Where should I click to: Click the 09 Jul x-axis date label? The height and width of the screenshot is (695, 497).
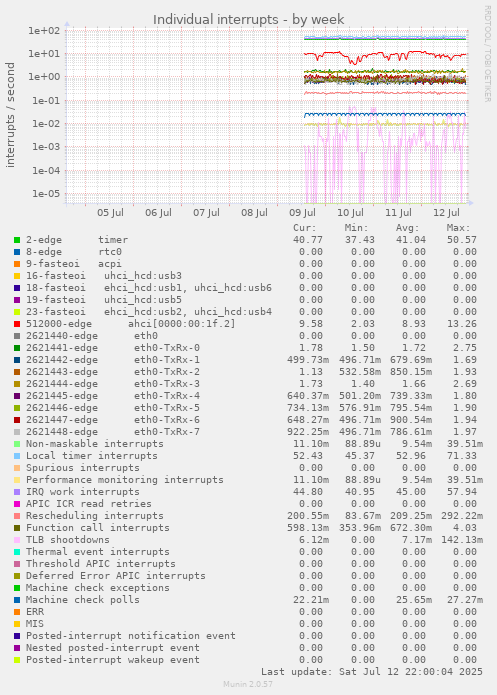(x=302, y=213)
